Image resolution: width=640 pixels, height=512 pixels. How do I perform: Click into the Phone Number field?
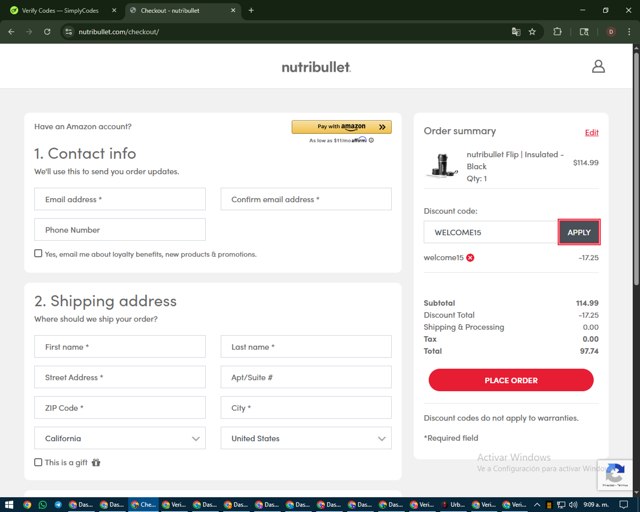point(120,230)
